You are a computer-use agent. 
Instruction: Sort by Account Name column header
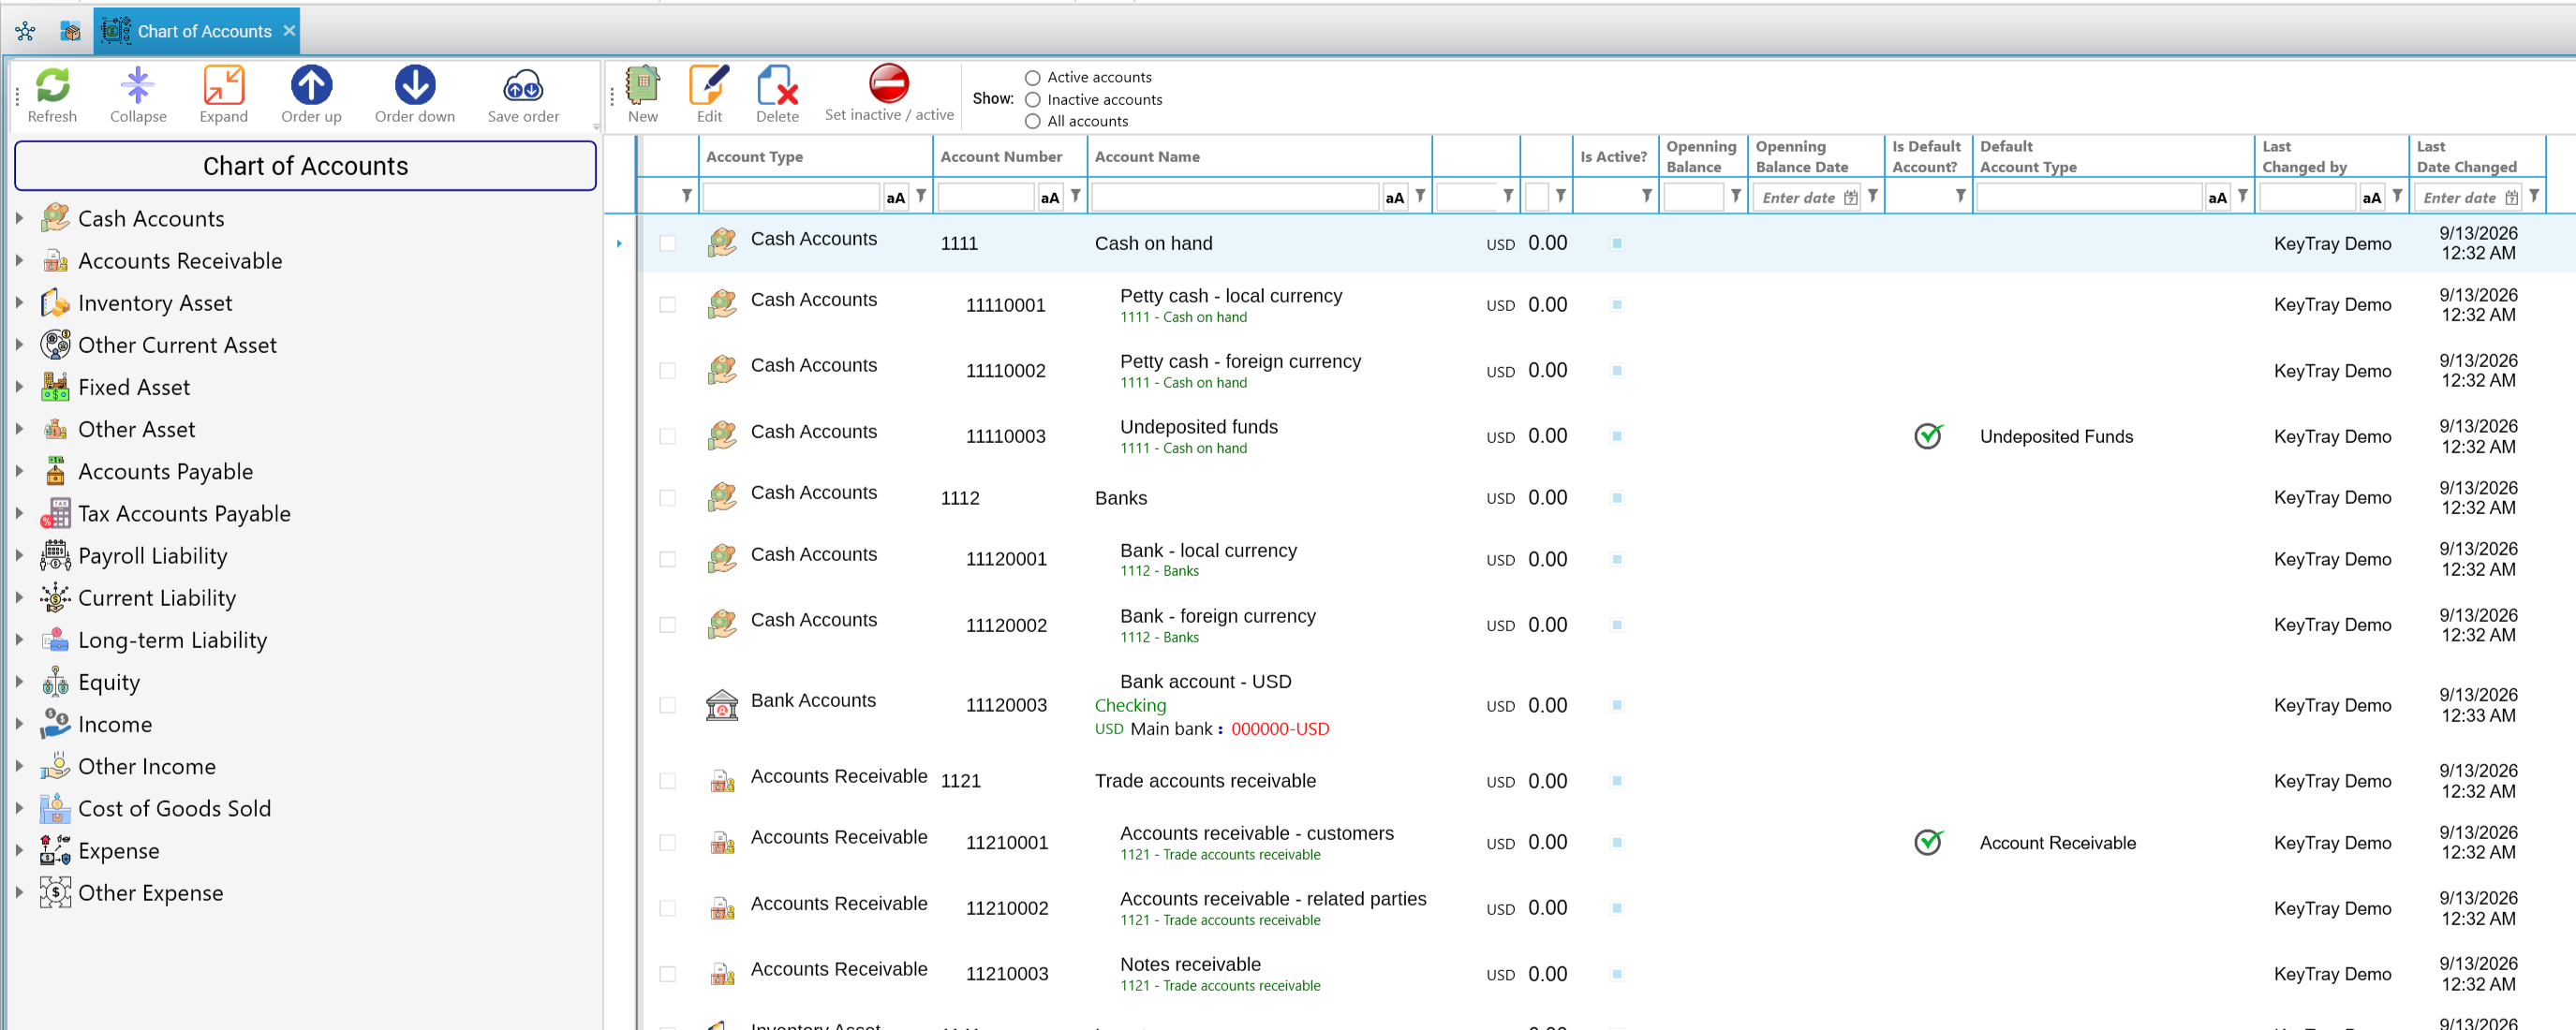(x=1259, y=157)
